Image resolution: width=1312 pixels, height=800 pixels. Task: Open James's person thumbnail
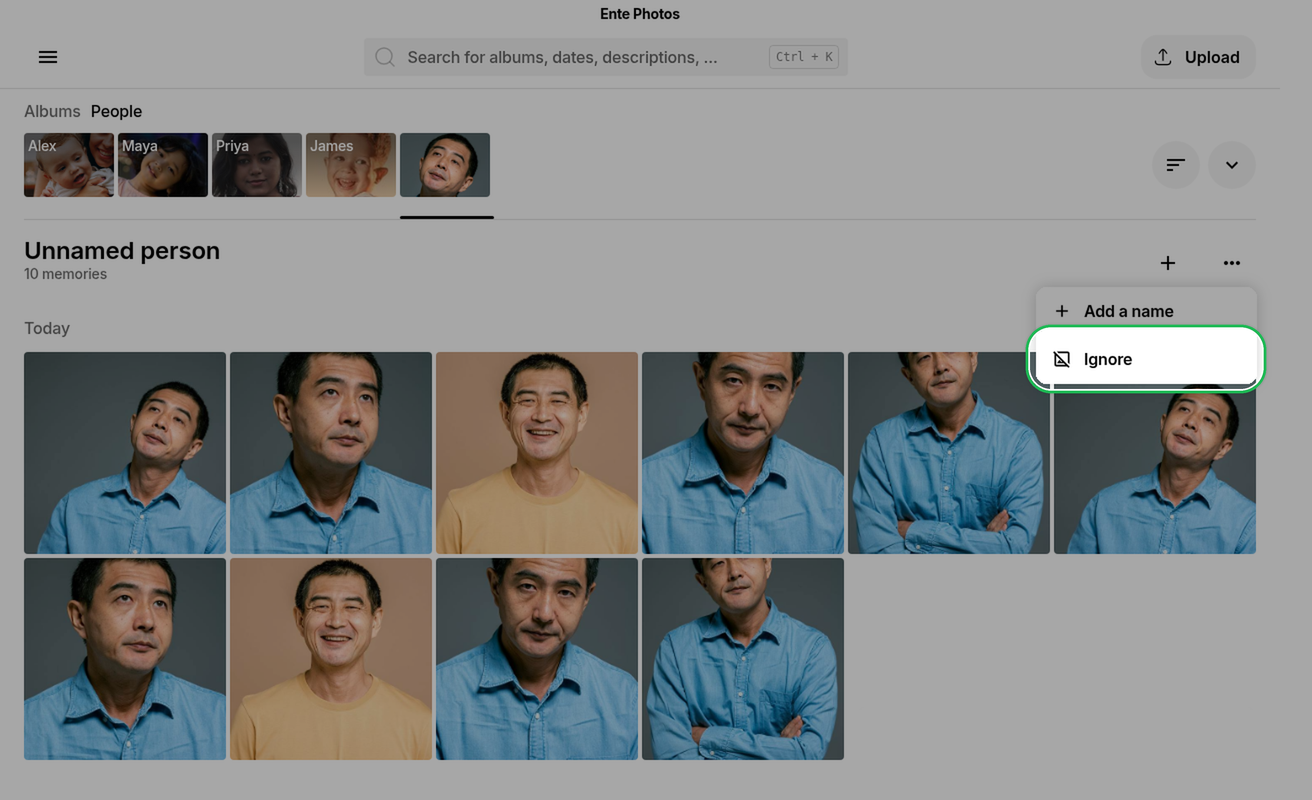tap(351, 165)
